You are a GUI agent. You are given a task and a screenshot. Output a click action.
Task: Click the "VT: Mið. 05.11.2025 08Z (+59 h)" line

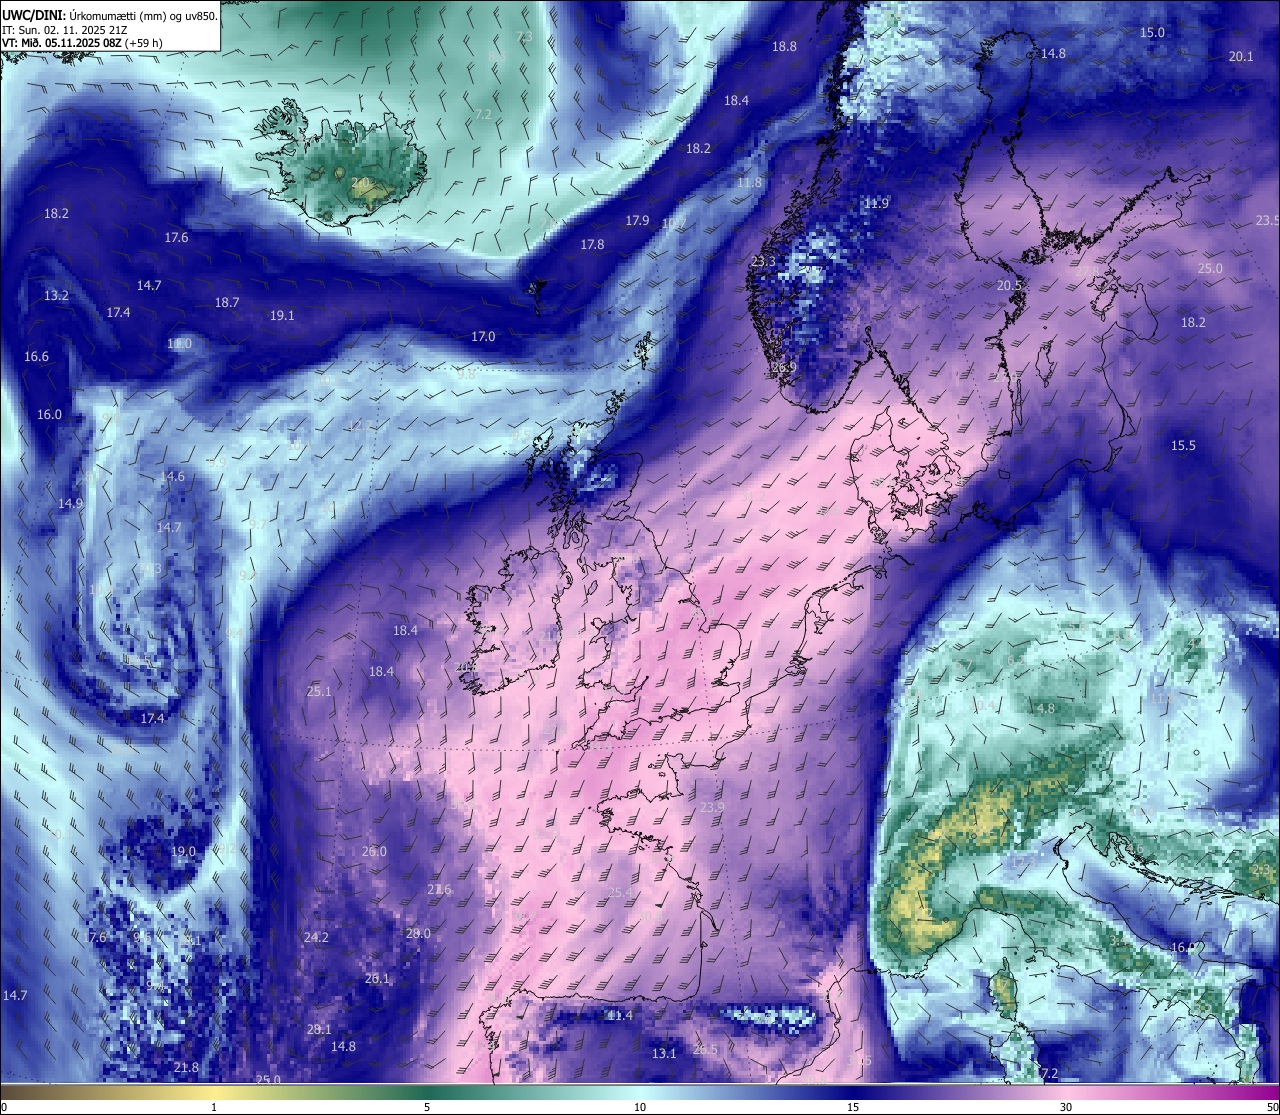(83, 43)
